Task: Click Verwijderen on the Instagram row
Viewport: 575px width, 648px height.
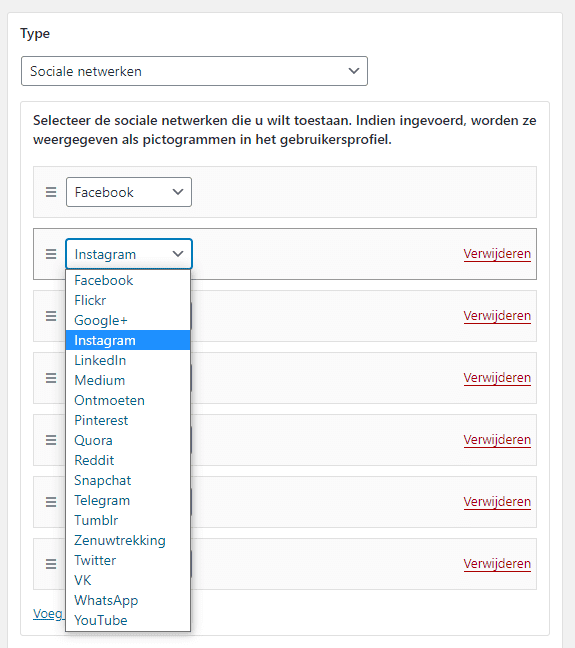Action: (x=497, y=254)
